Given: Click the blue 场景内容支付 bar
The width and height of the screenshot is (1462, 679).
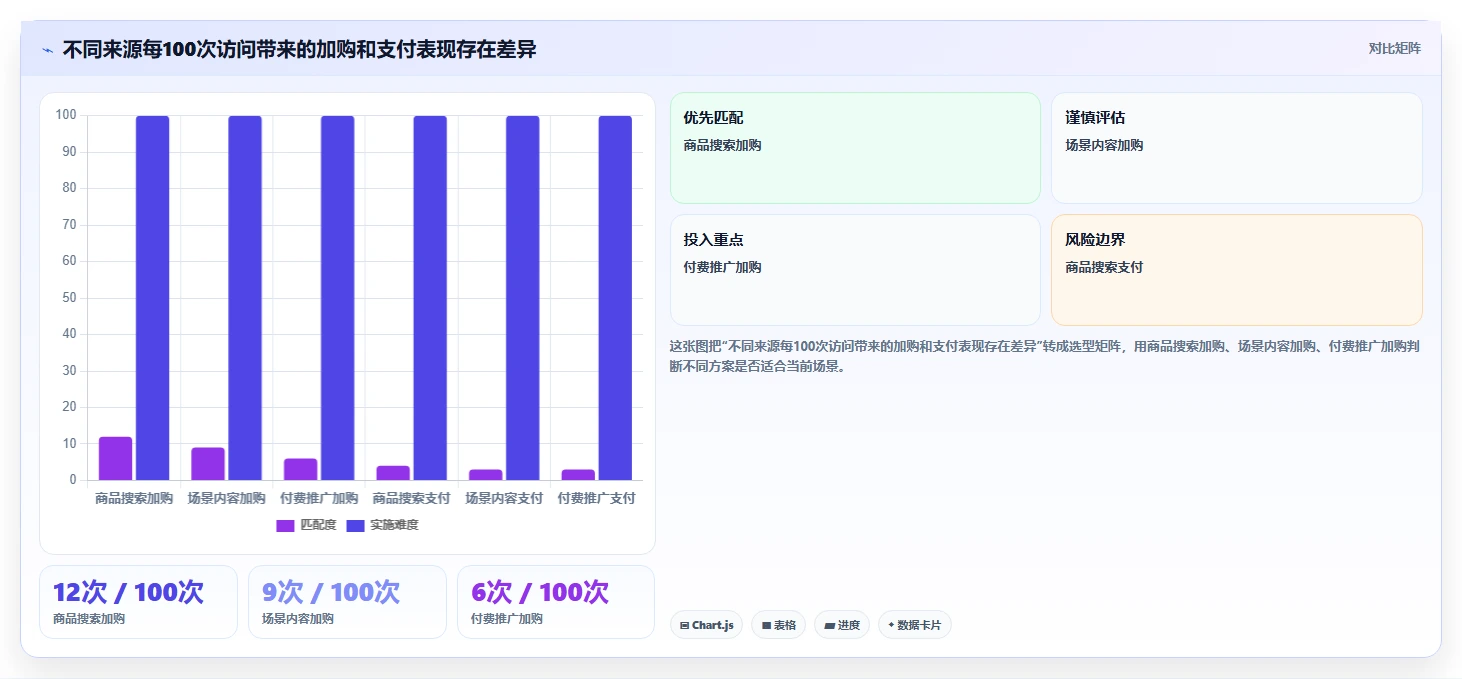Looking at the screenshot, I should (522, 298).
